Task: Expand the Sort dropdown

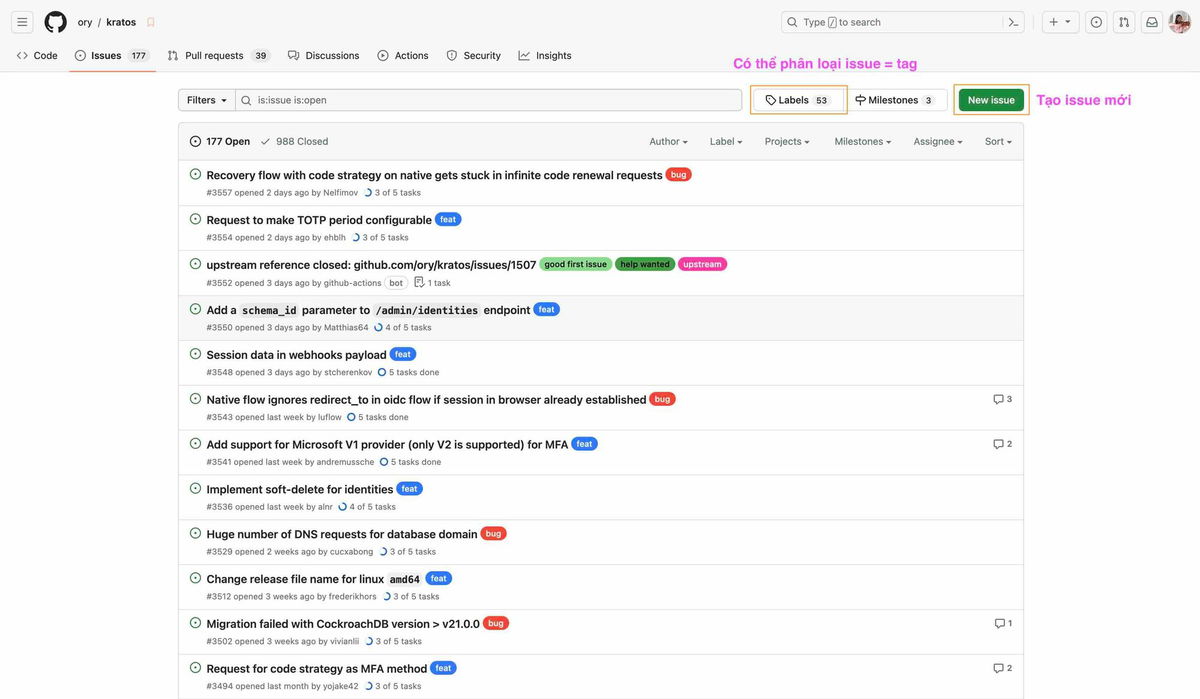Action: 994,140
